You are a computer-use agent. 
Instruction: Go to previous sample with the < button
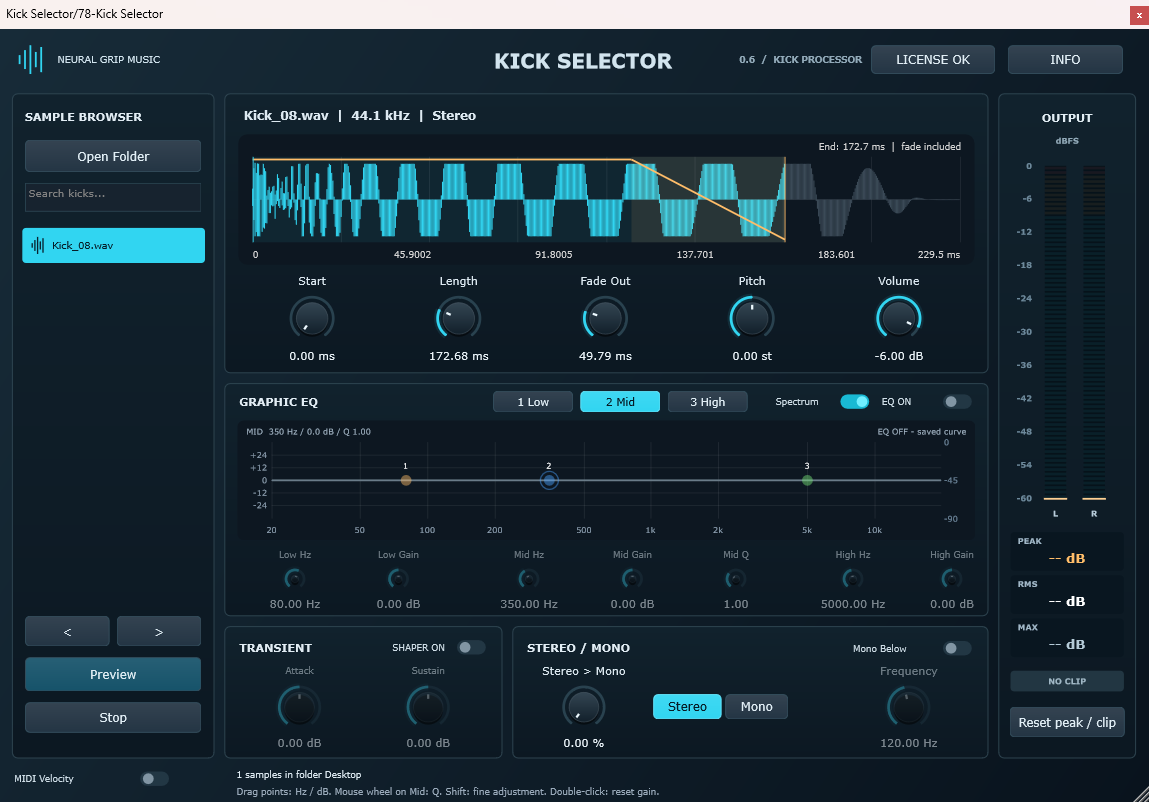point(67,631)
